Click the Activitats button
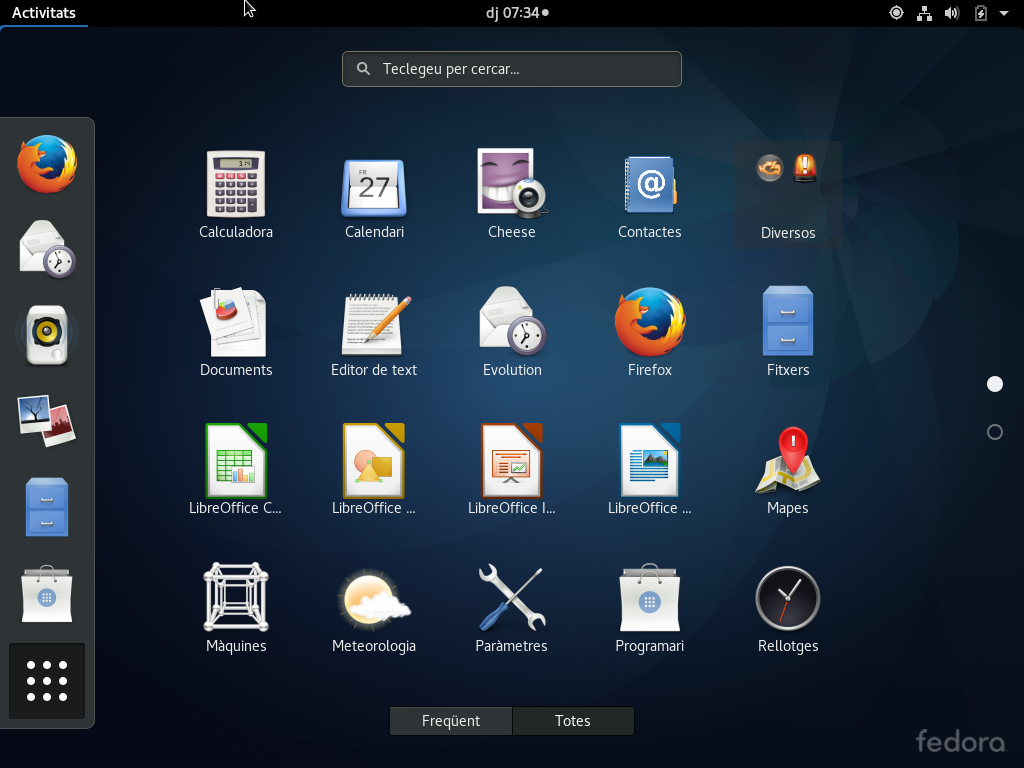Viewport: 1024px width, 768px height. [44, 12]
